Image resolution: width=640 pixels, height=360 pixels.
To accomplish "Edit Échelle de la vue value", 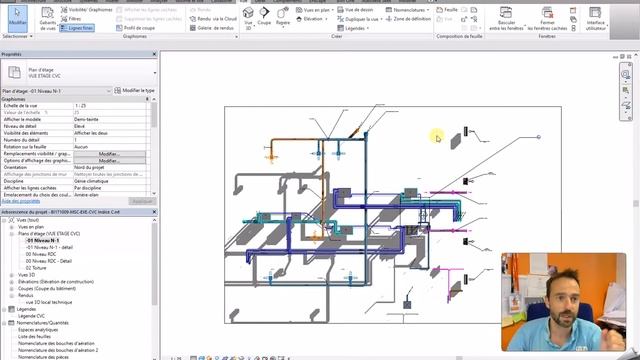I will (109, 106).
